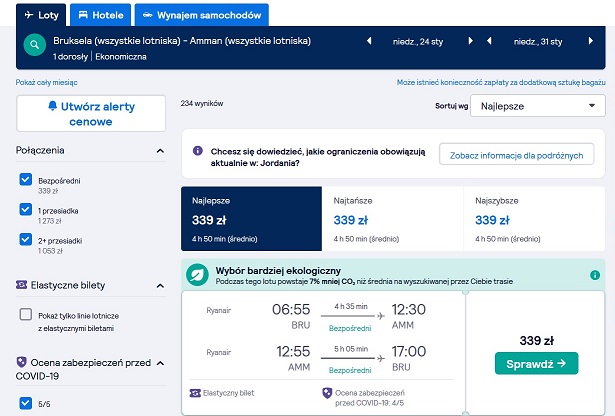Open Zobacz informacje dla podróżnych
Image resolution: width=615 pixels, height=416 pixels.
tap(516, 155)
